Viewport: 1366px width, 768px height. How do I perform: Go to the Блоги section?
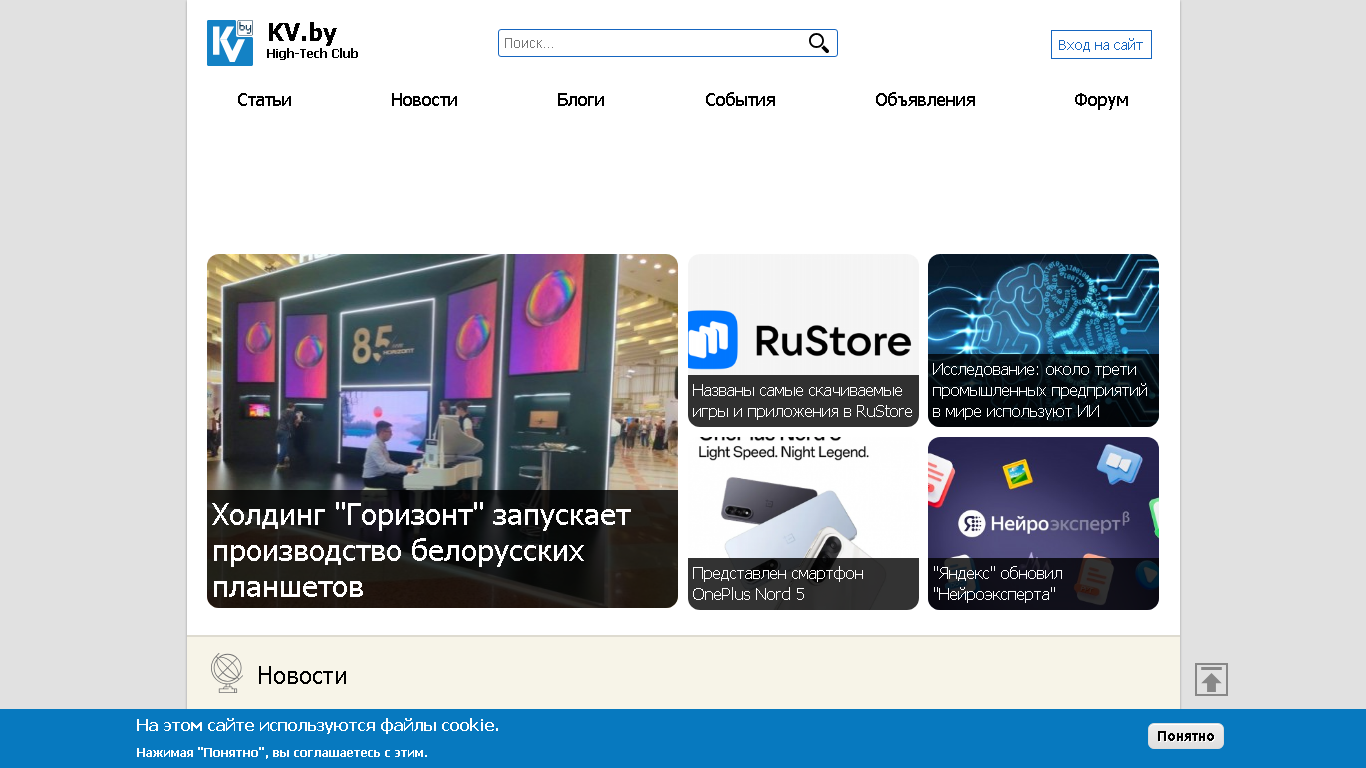click(x=581, y=100)
